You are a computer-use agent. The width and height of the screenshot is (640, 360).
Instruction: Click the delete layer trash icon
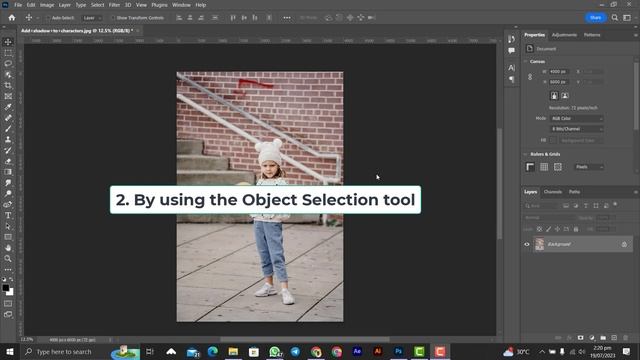pos(625,338)
